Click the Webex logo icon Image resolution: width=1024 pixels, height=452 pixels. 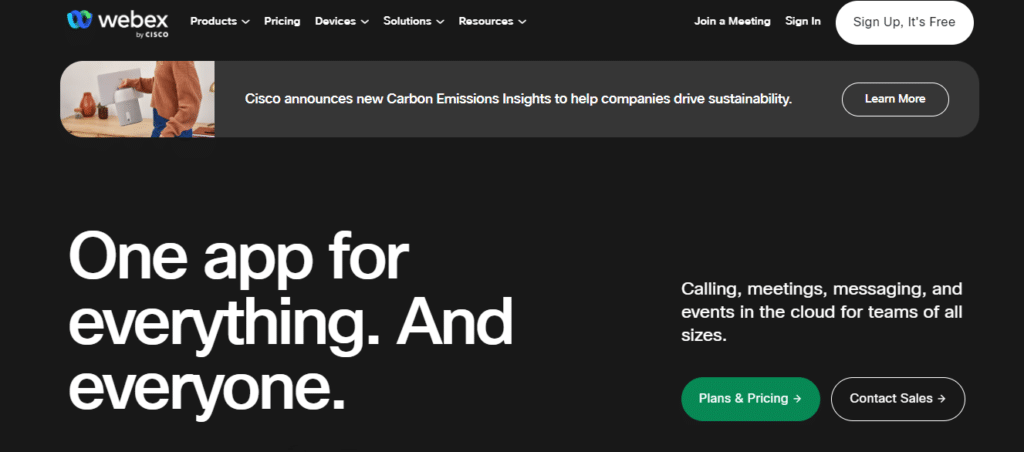80,19
